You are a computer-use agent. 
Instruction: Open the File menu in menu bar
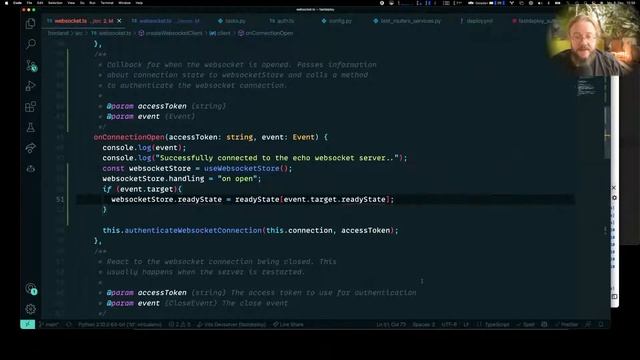point(29,3)
